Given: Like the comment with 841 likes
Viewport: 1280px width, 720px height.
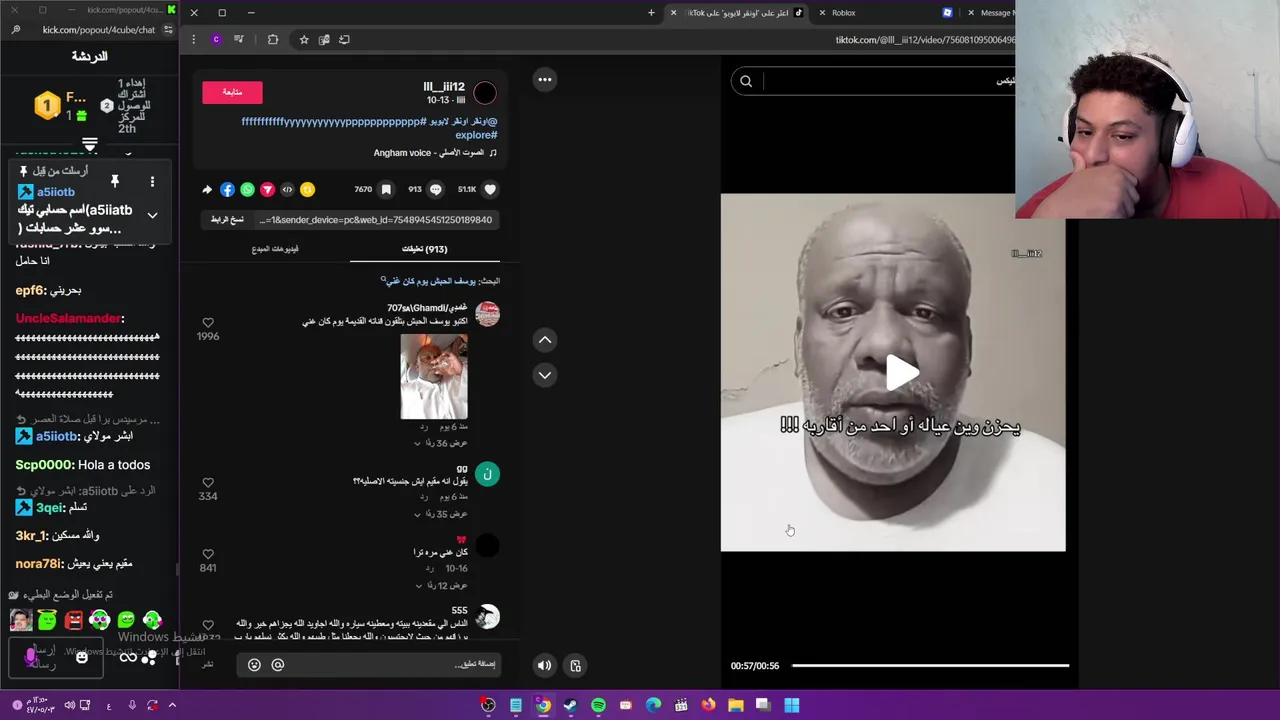Looking at the screenshot, I should coord(208,554).
